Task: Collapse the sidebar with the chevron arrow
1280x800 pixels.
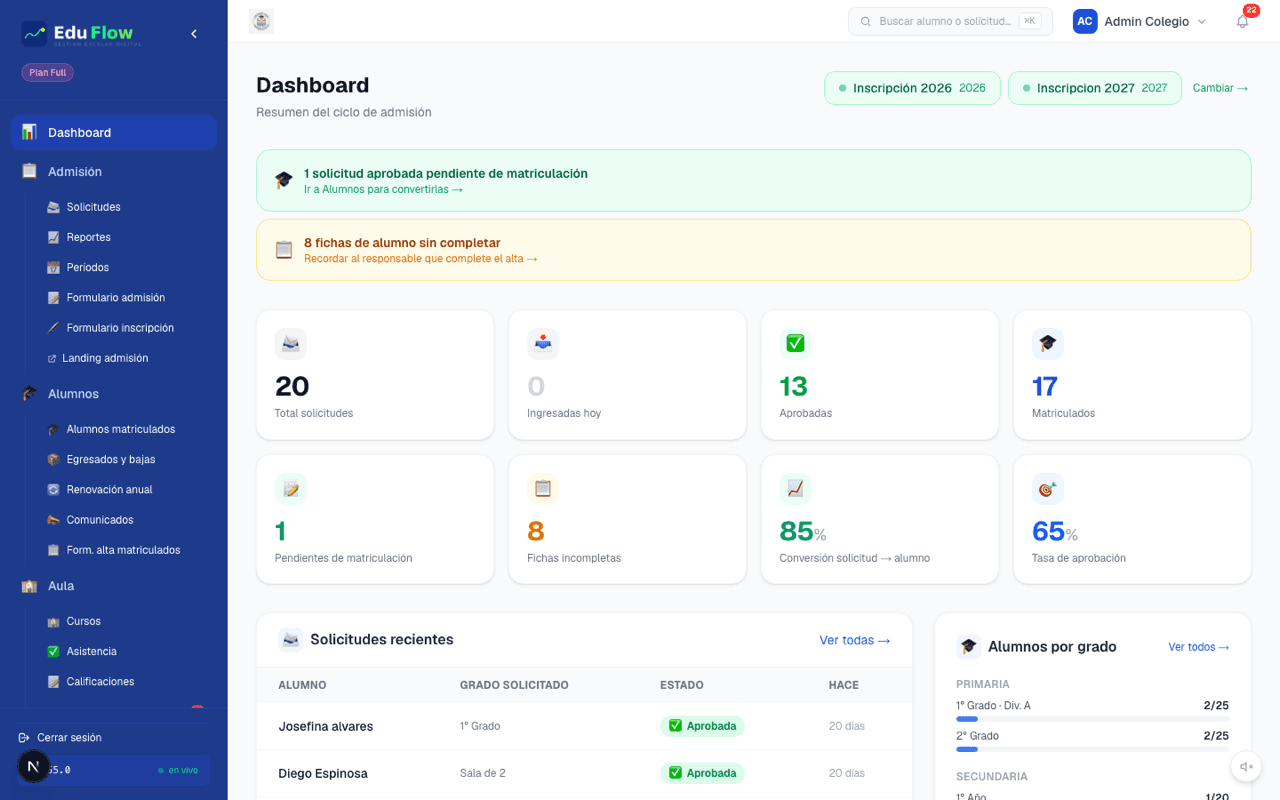Action: 194,34
